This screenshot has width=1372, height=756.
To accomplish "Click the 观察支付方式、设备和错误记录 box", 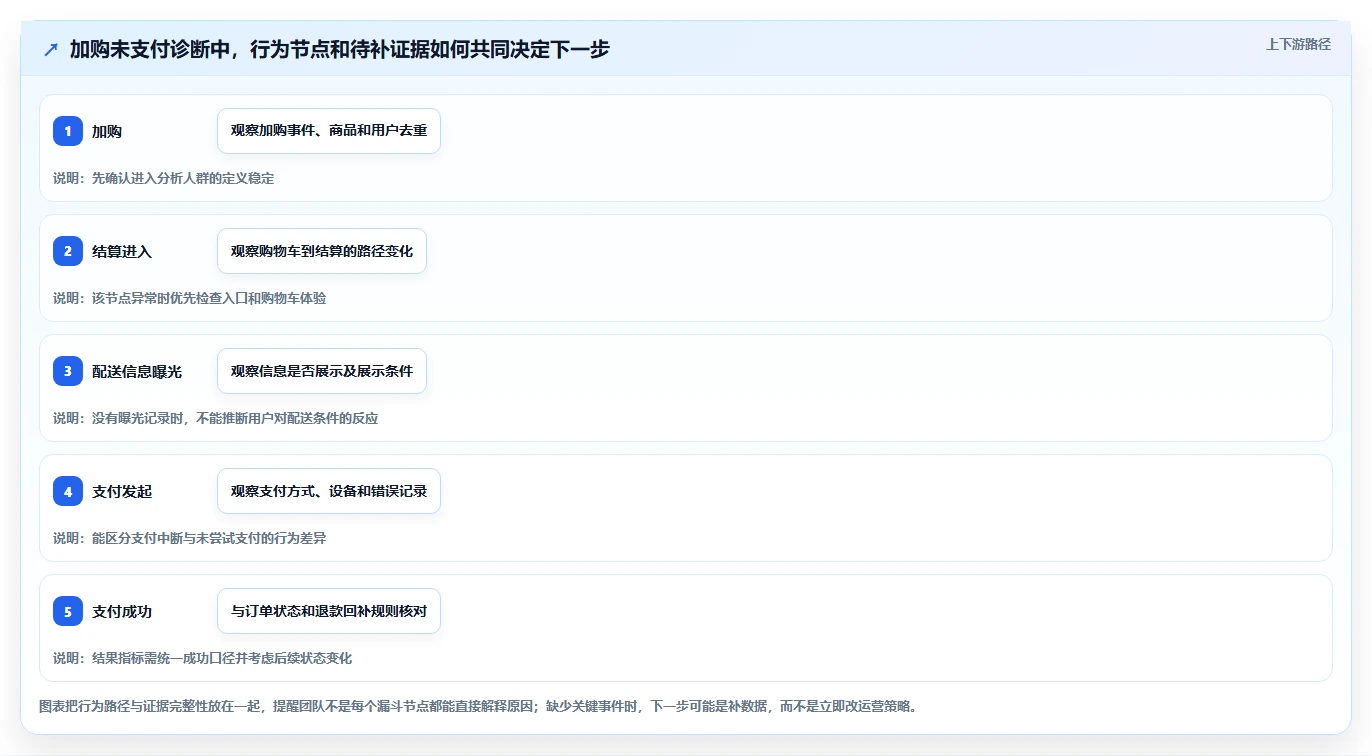I will click(x=329, y=491).
